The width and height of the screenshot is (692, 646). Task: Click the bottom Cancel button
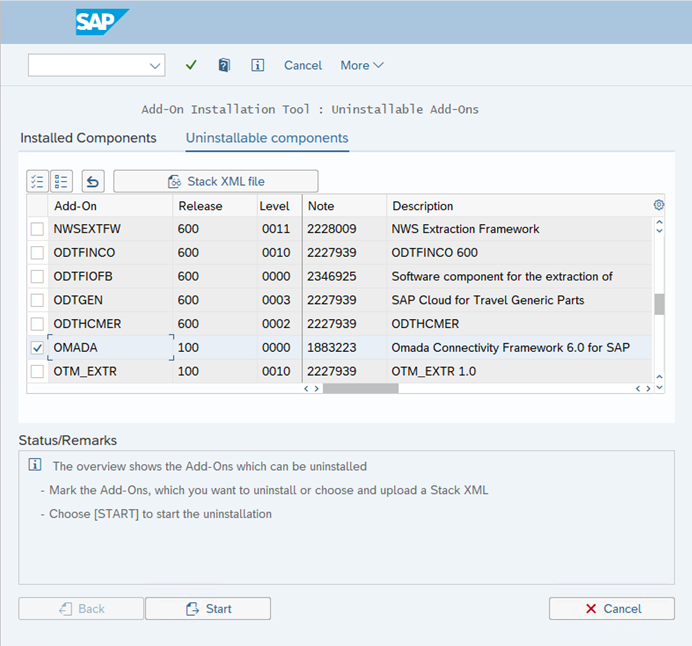(x=612, y=609)
